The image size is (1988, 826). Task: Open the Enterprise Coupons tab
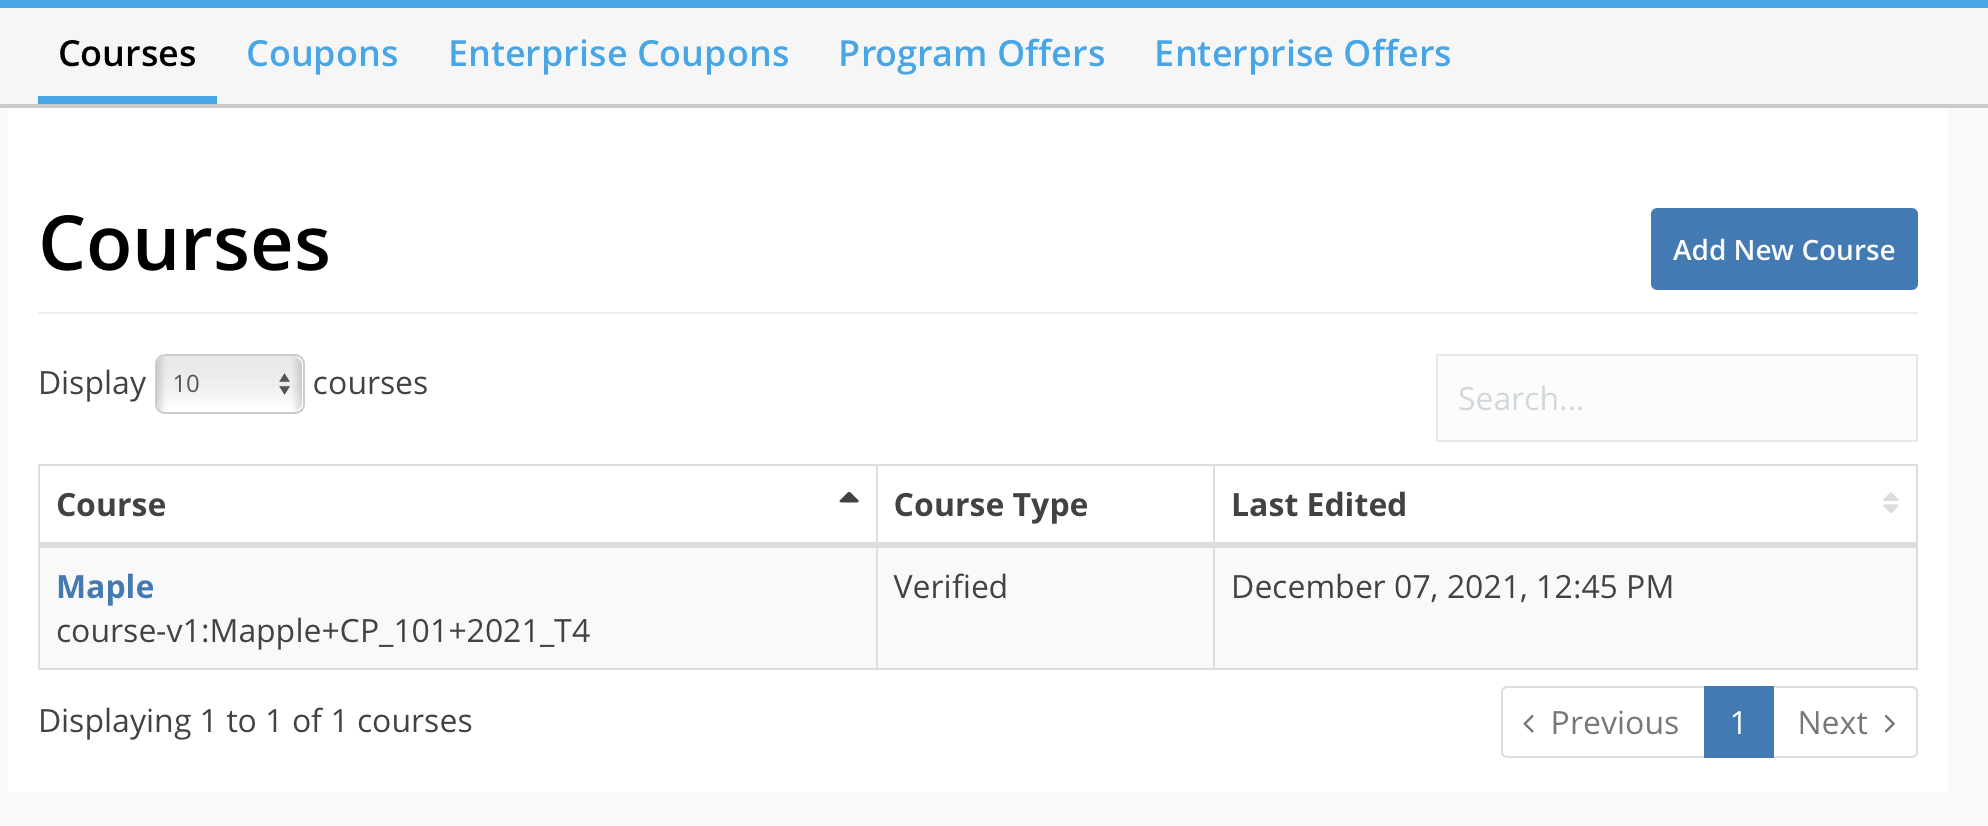pyautogui.click(x=618, y=53)
